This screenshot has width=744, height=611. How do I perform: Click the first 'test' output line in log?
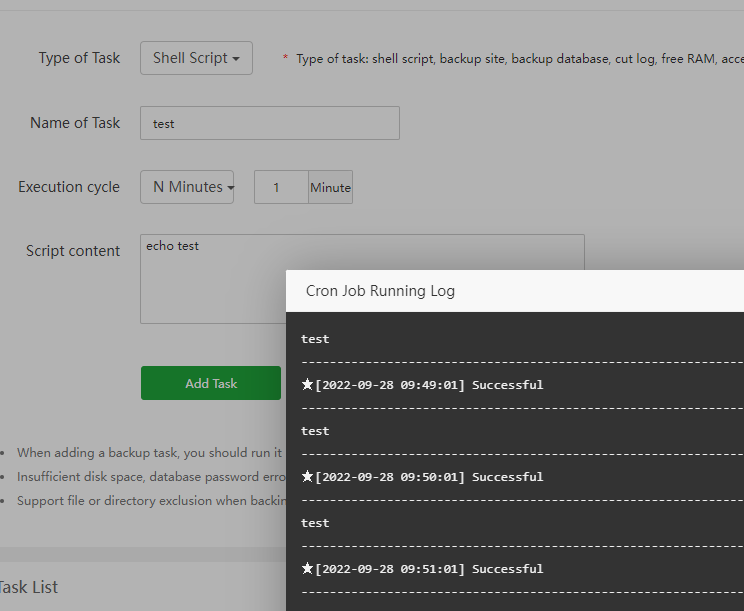315,339
